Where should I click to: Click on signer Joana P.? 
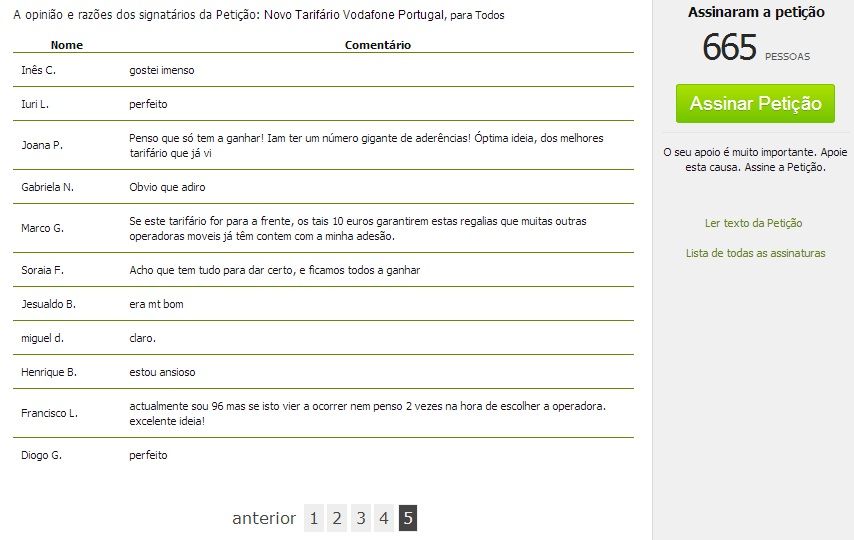pyautogui.click(x=42, y=145)
